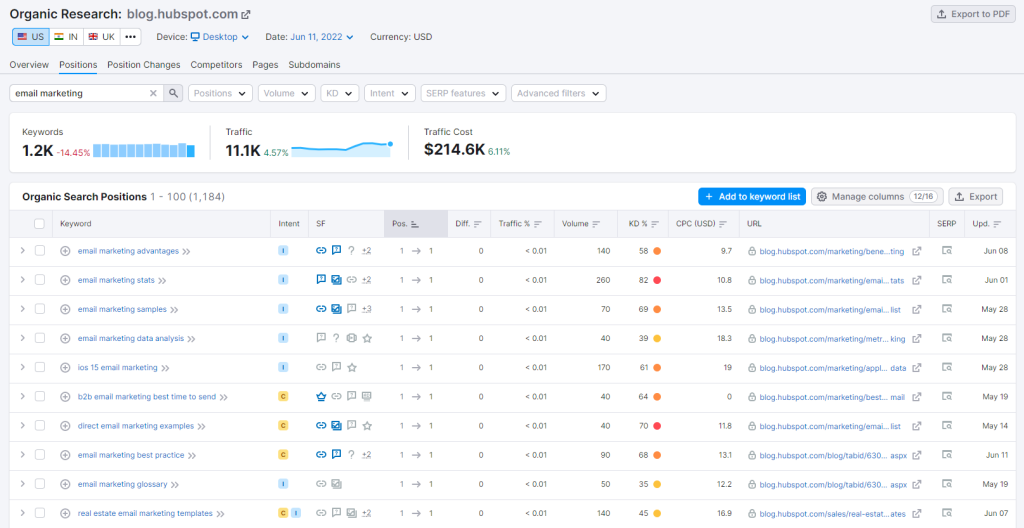Add ios 15 email marketing via plus icon
Viewport: 1024px width, 528px height.
point(65,367)
